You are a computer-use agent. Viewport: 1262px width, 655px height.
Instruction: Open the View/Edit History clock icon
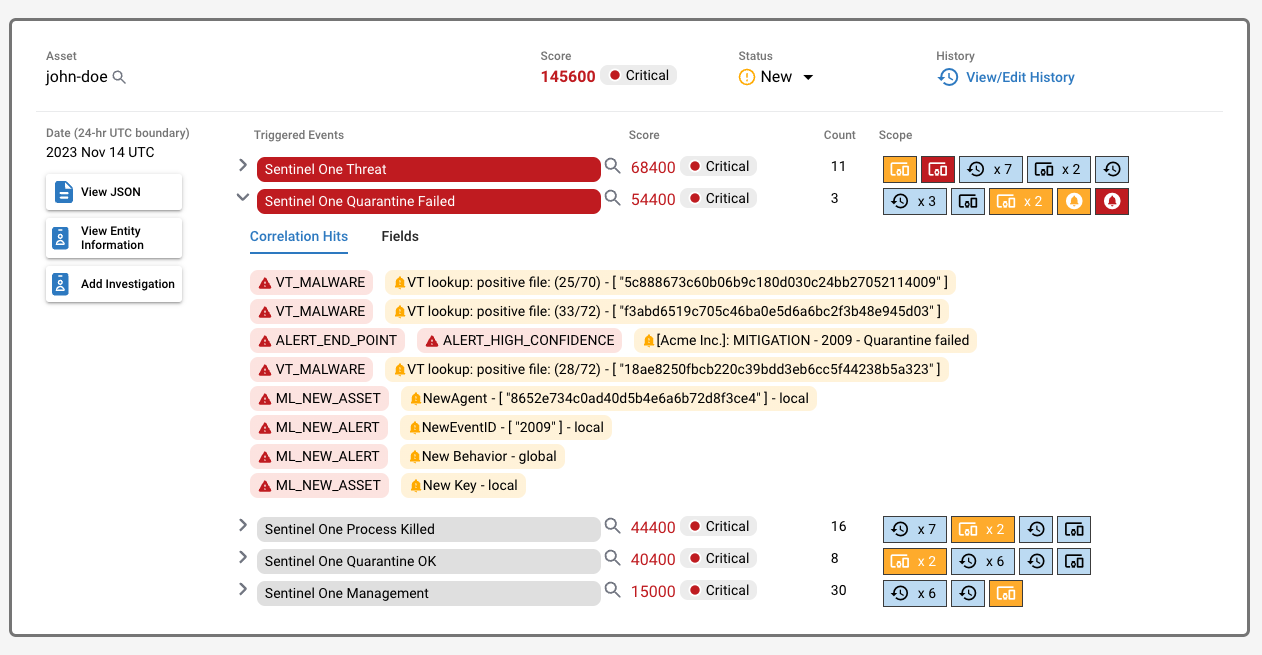coord(948,77)
